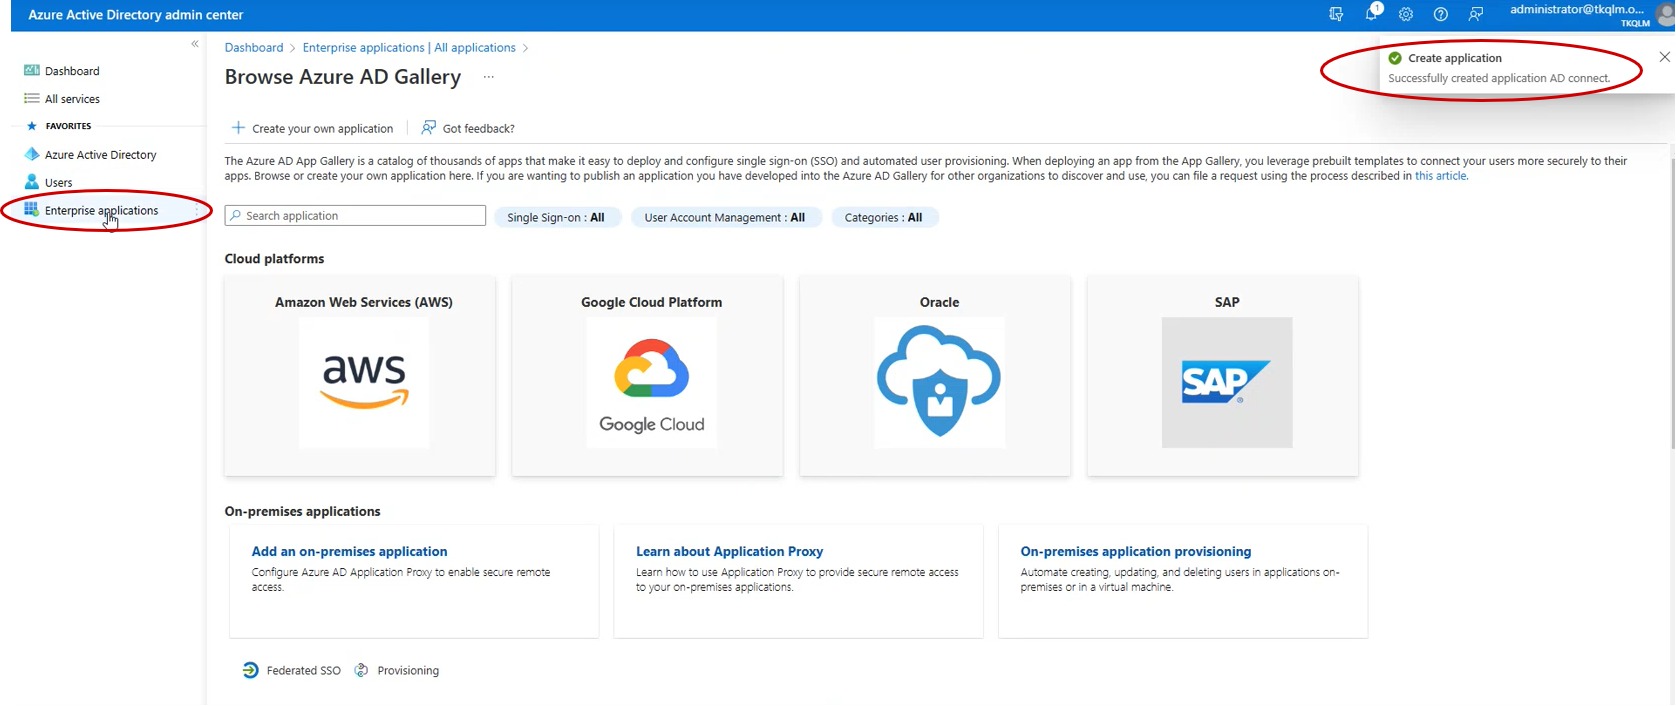Click the Google Cloud Platform title

pyautogui.click(x=651, y=302)
